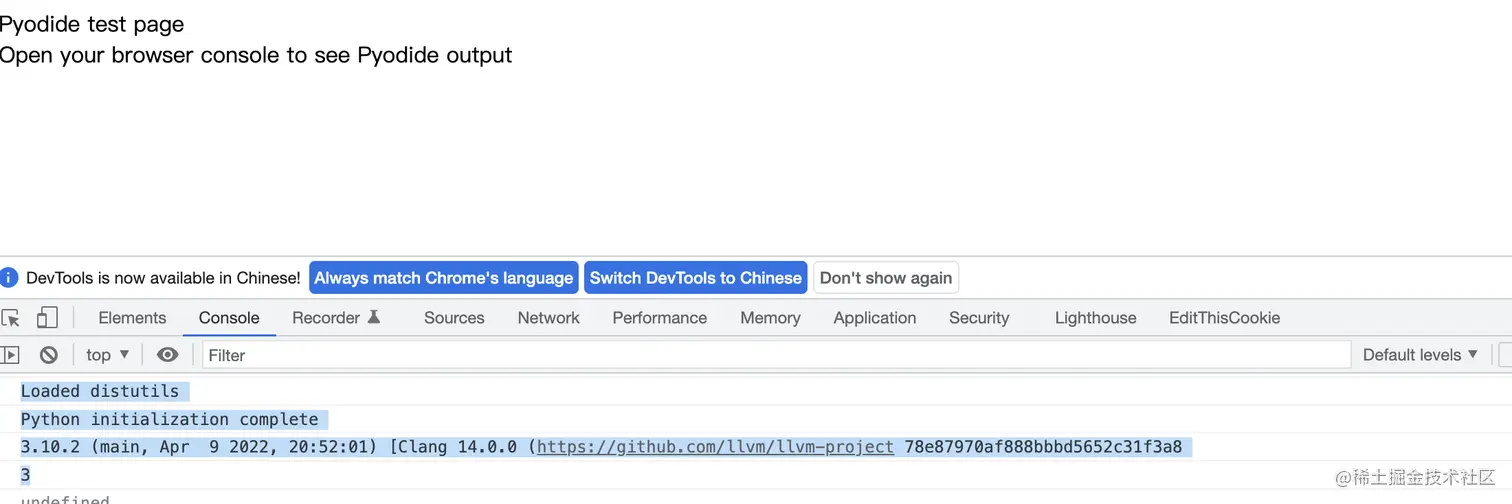This screenshot has height=504, width=1512.
Task: Click Switch DevTools to Chinese button
Action: click(x=696, y=278)
